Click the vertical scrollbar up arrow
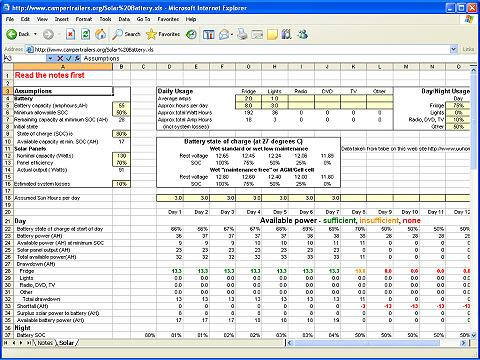The height and width of the screenshot is (360, 480). pyautogui.click(x=473, y=70)
